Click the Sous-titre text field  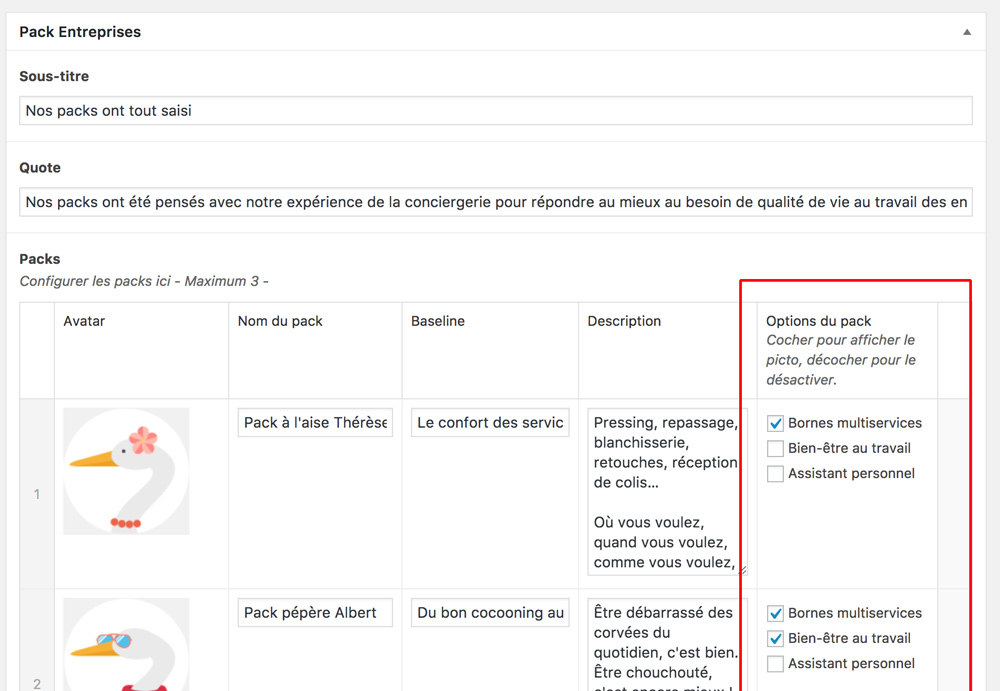click(x=495, y=111)
